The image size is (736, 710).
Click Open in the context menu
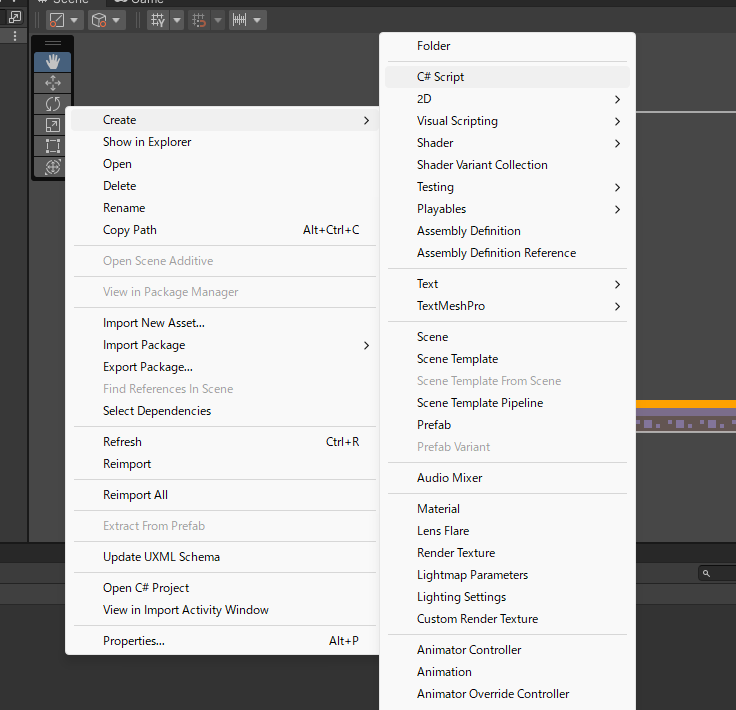tap(224, 164)
